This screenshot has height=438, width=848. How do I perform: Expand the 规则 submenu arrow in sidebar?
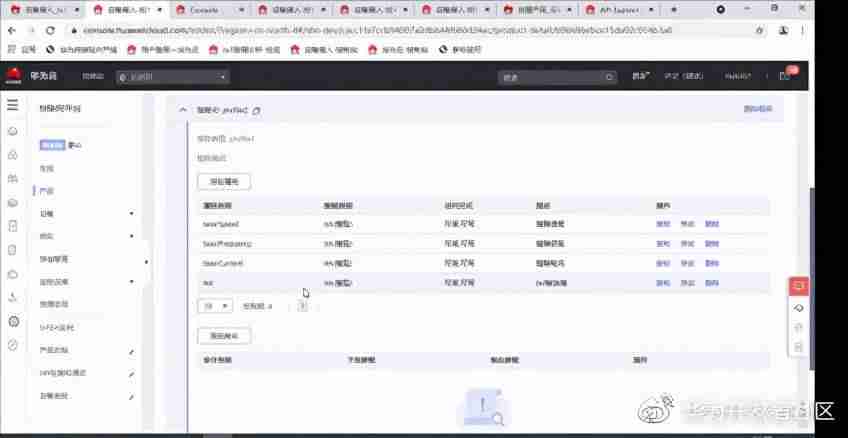(x=131, y=236)
